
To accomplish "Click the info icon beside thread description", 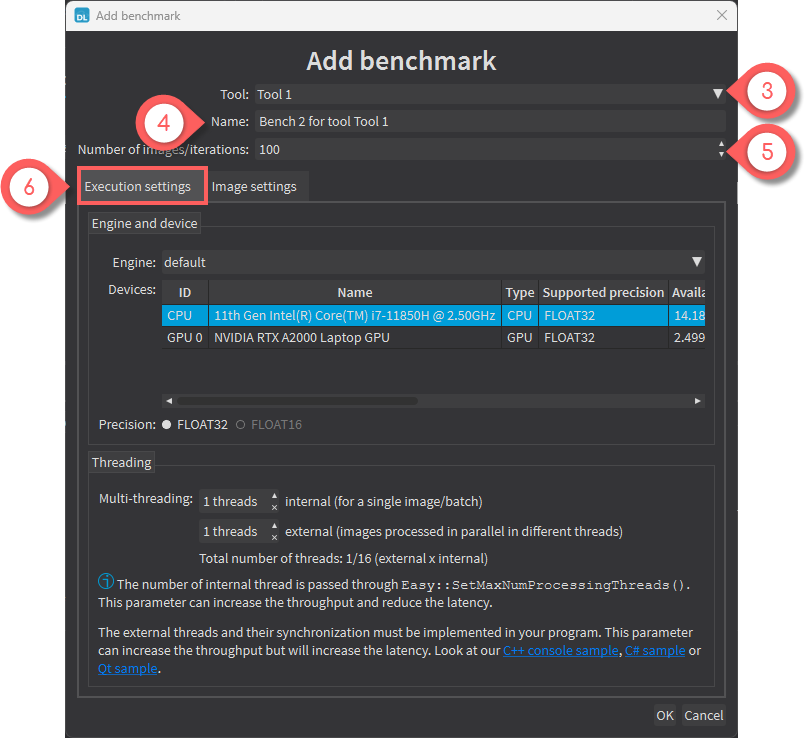I will pos(106,581).
